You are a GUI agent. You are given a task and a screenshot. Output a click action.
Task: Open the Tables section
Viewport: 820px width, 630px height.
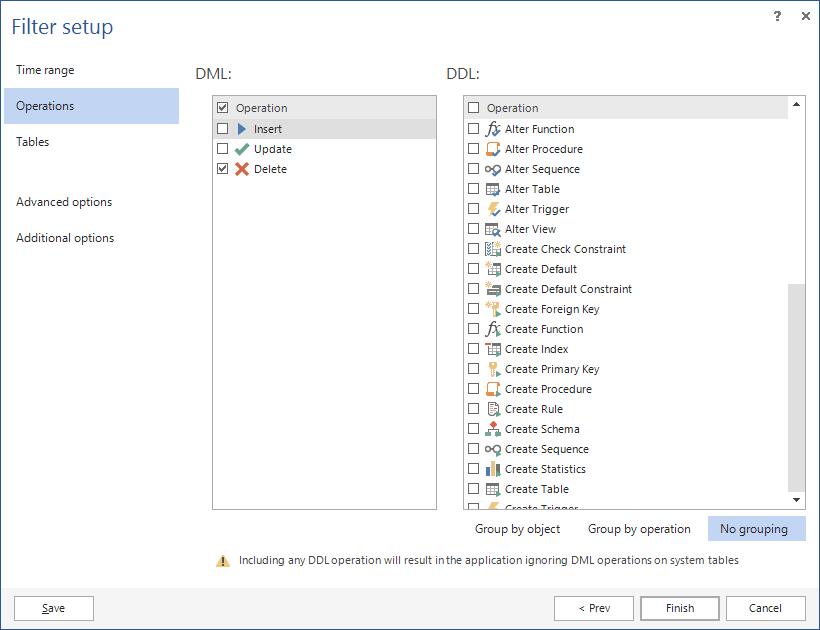coord(33,141)
